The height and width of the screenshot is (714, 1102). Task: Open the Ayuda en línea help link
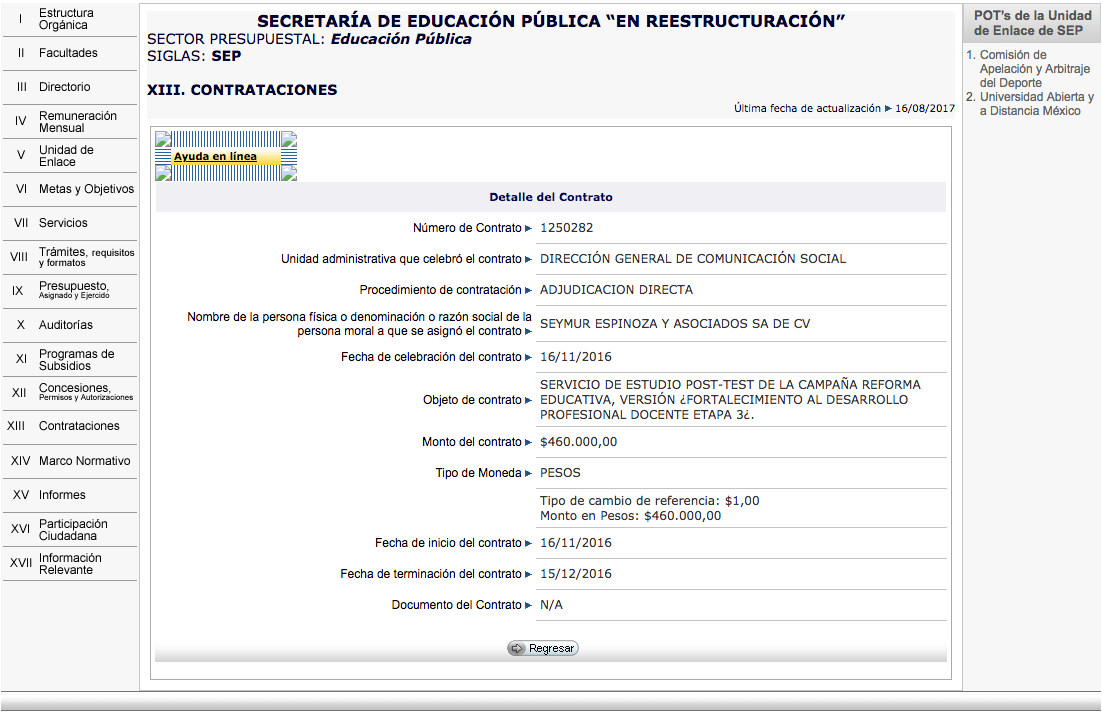tap(215, 157)
